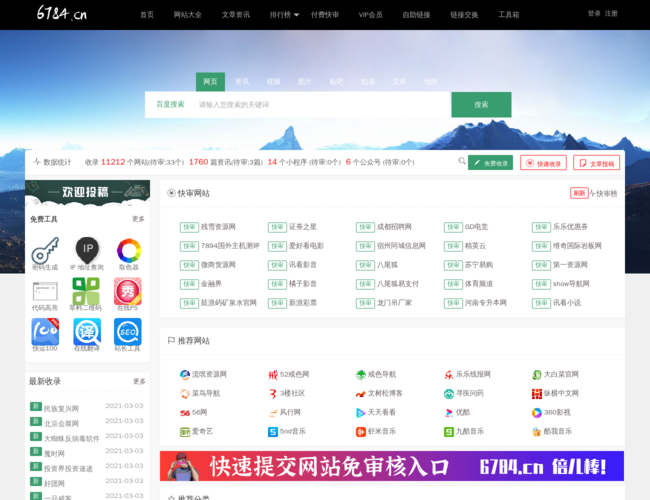The width and height of the screenshot is (650, 500).
Task: Select the 资讯 search tab
Action: coord(242,82)
